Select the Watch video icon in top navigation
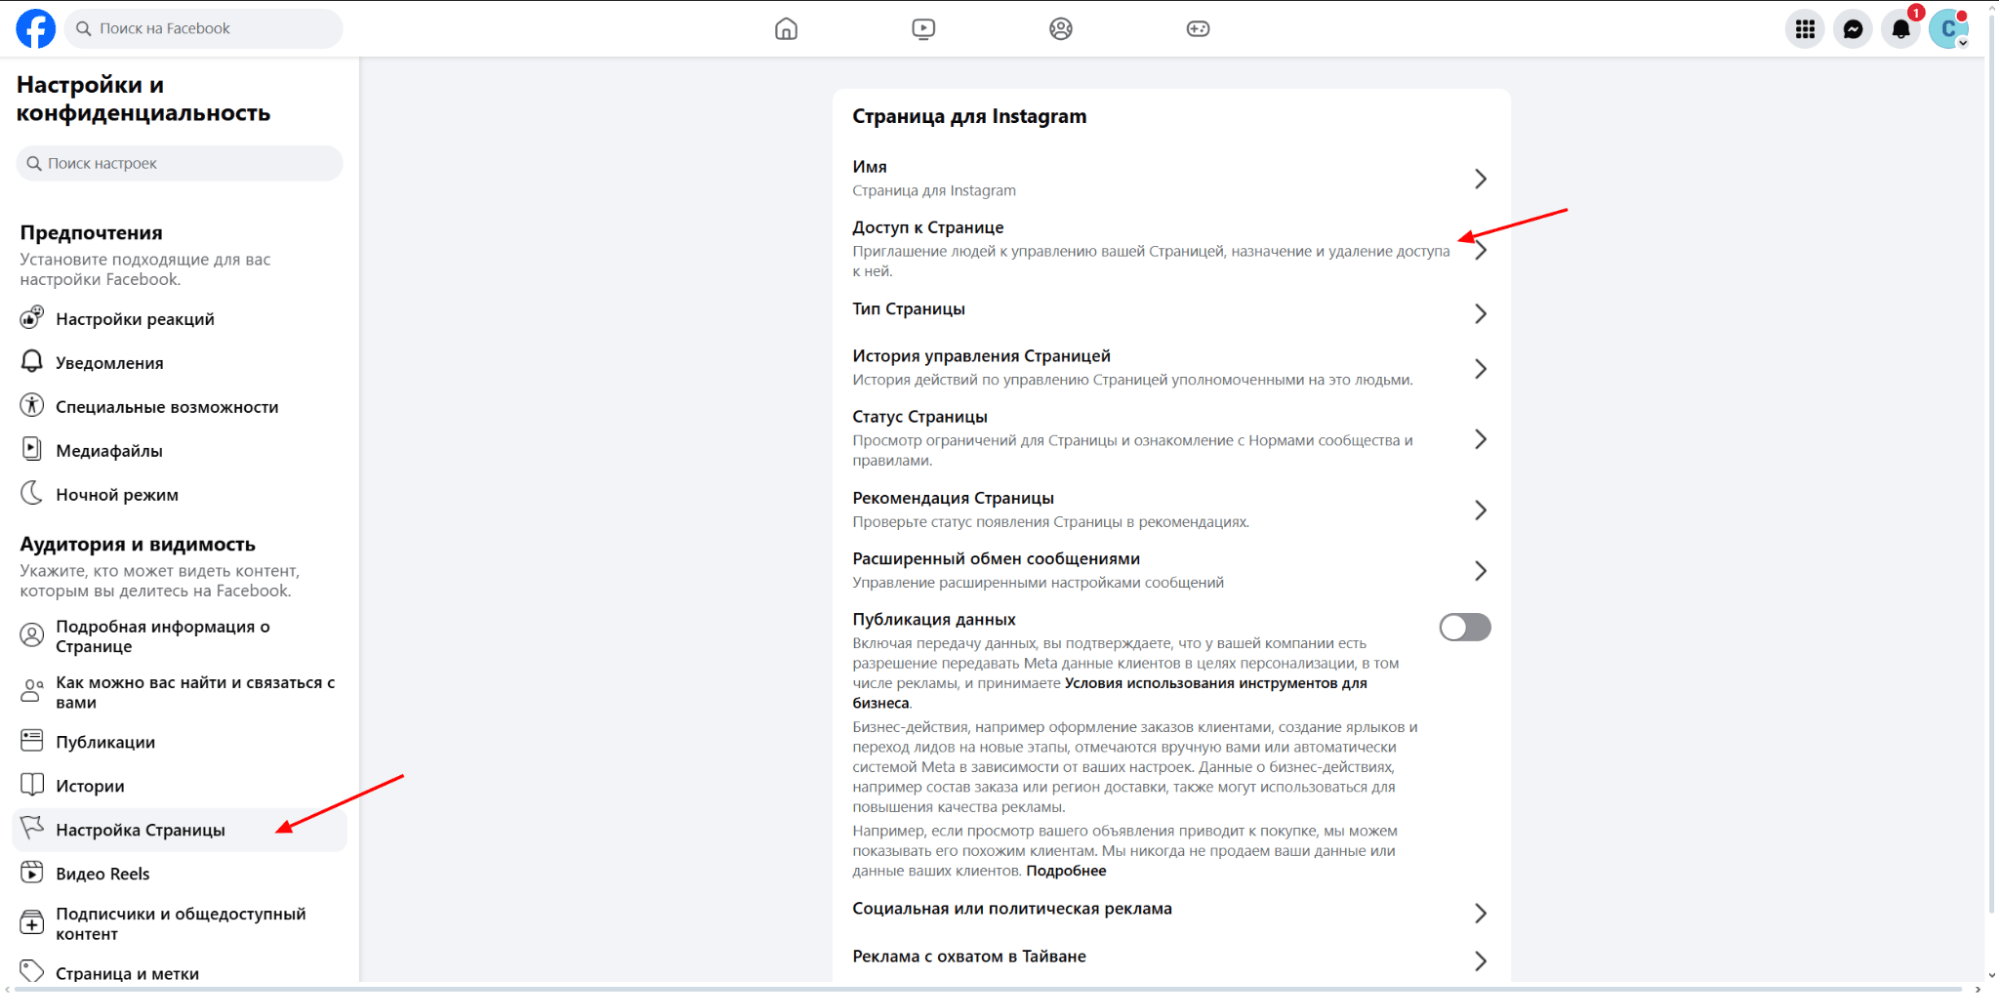Screen dimensions: 1999x996 click(x=923, y=28)
